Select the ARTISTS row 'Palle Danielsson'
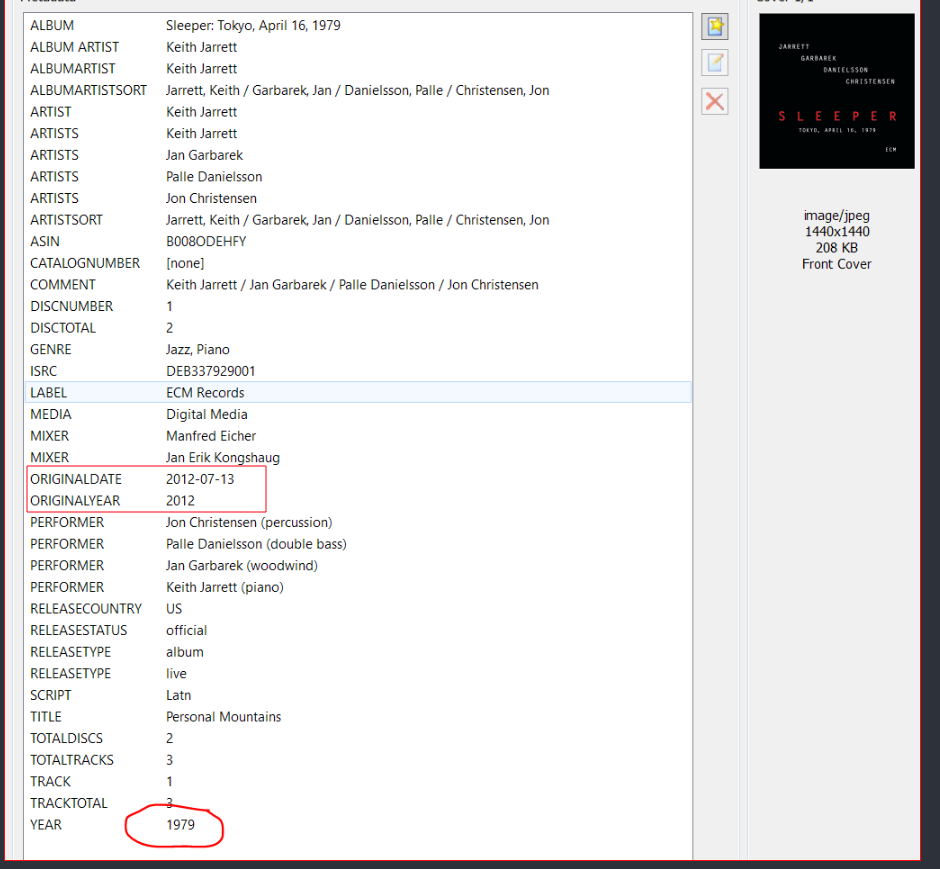The width and height of the screenshot is (940, 869). click(x=358, y=177)
